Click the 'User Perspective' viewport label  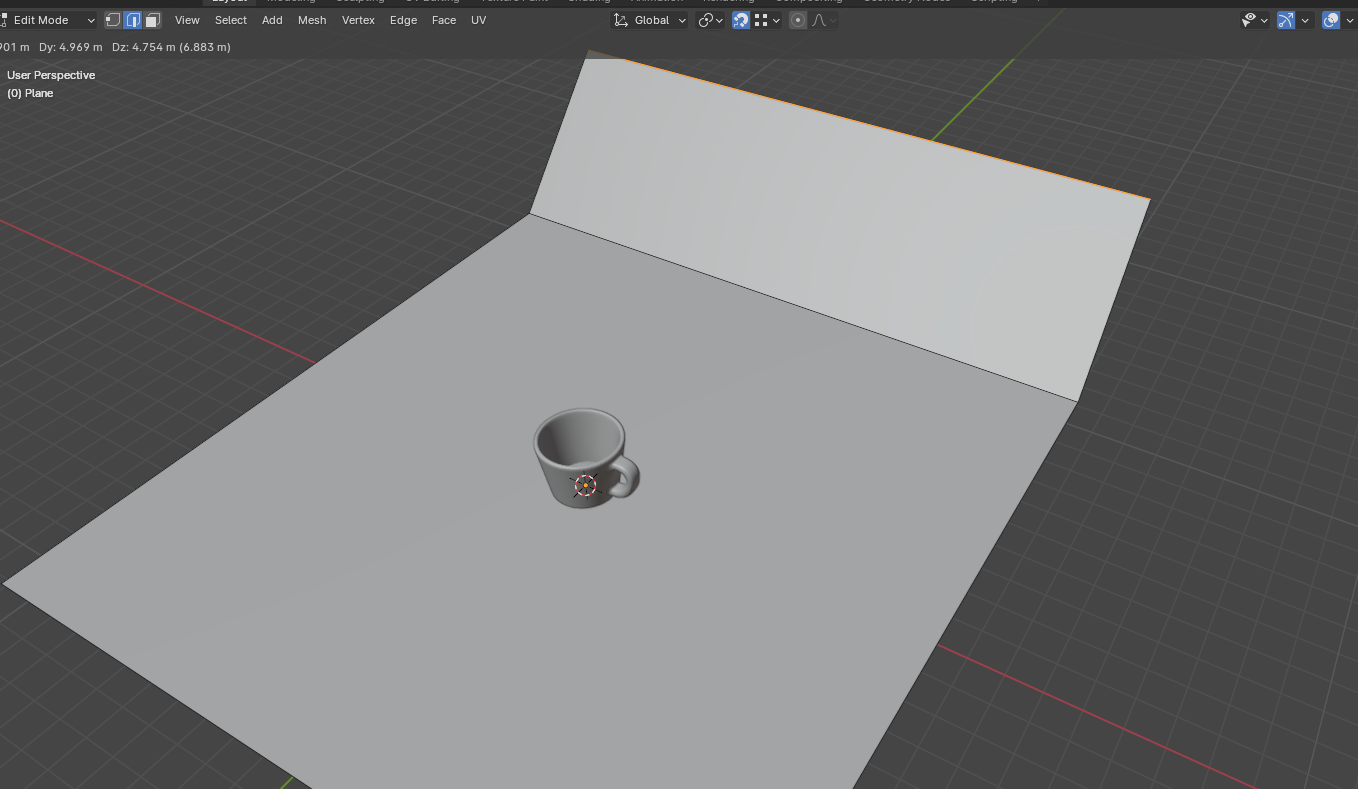[51, 75]
